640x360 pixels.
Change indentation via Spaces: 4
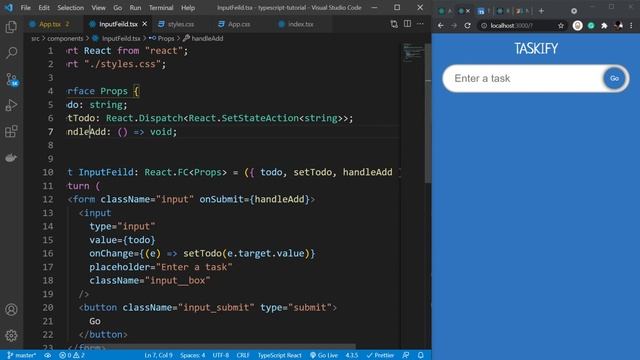coord(192,356)
